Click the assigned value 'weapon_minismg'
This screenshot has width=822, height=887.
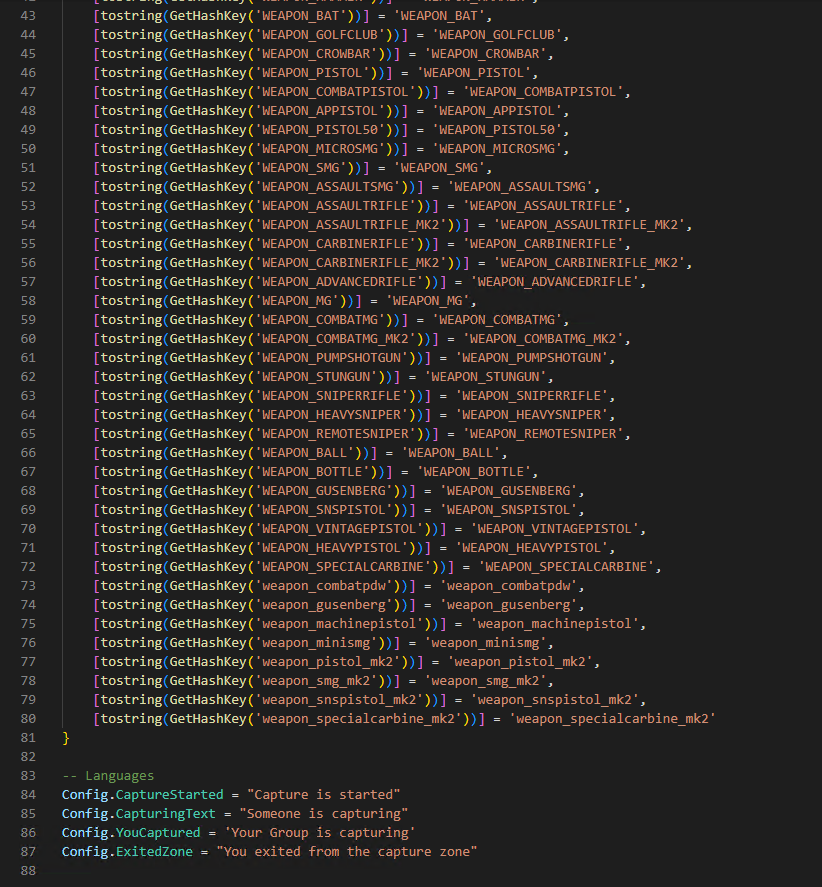tap(485, 643)
